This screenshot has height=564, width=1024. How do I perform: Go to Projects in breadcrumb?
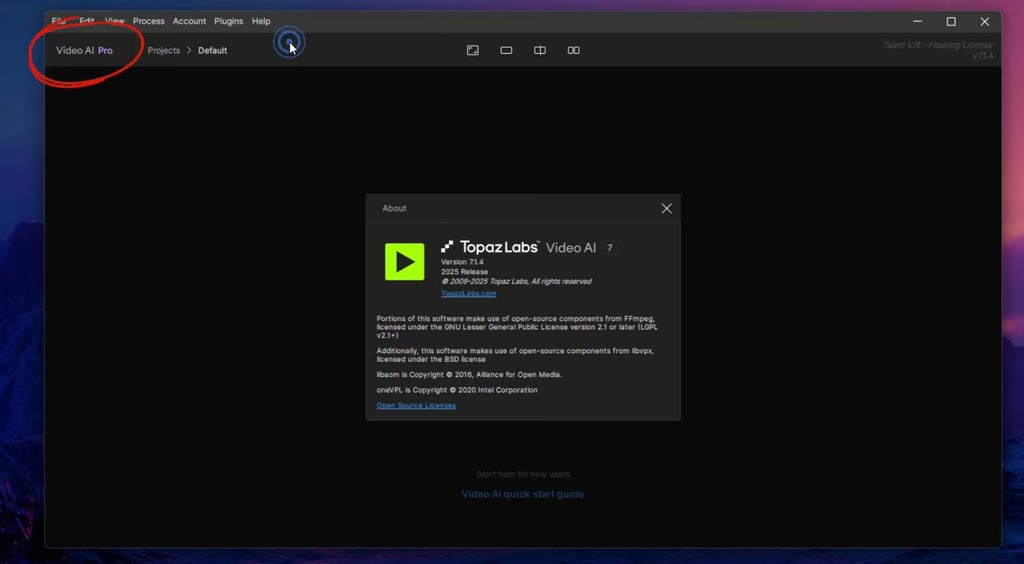pos(164,50)
